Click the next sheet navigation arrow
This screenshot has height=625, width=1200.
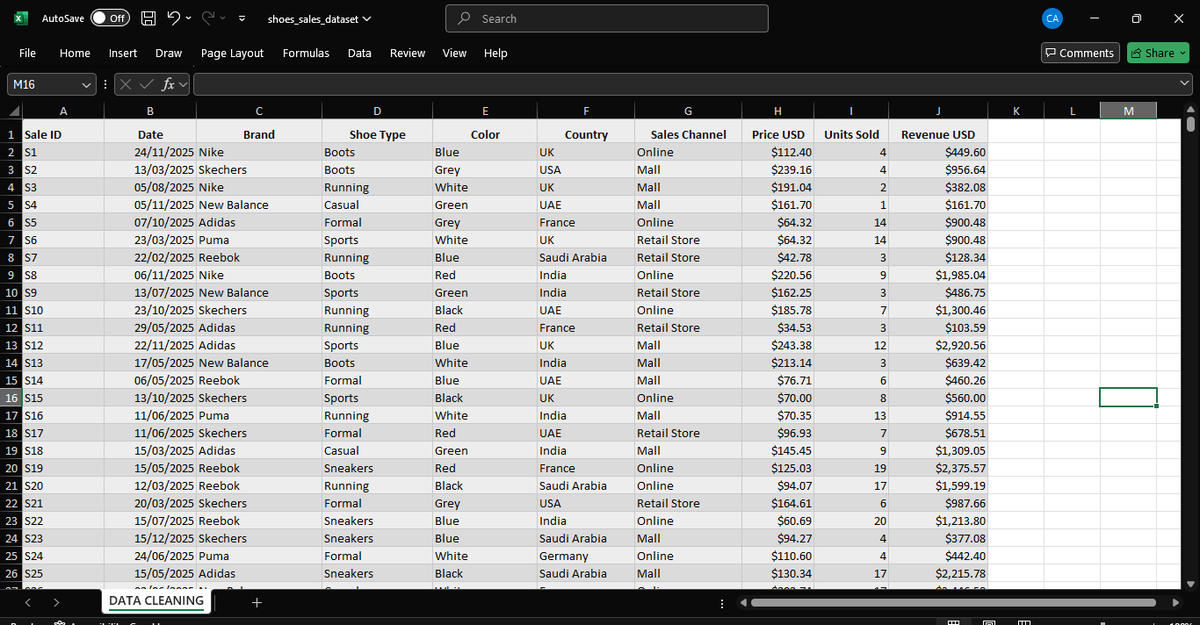click(x=57, y=602)
